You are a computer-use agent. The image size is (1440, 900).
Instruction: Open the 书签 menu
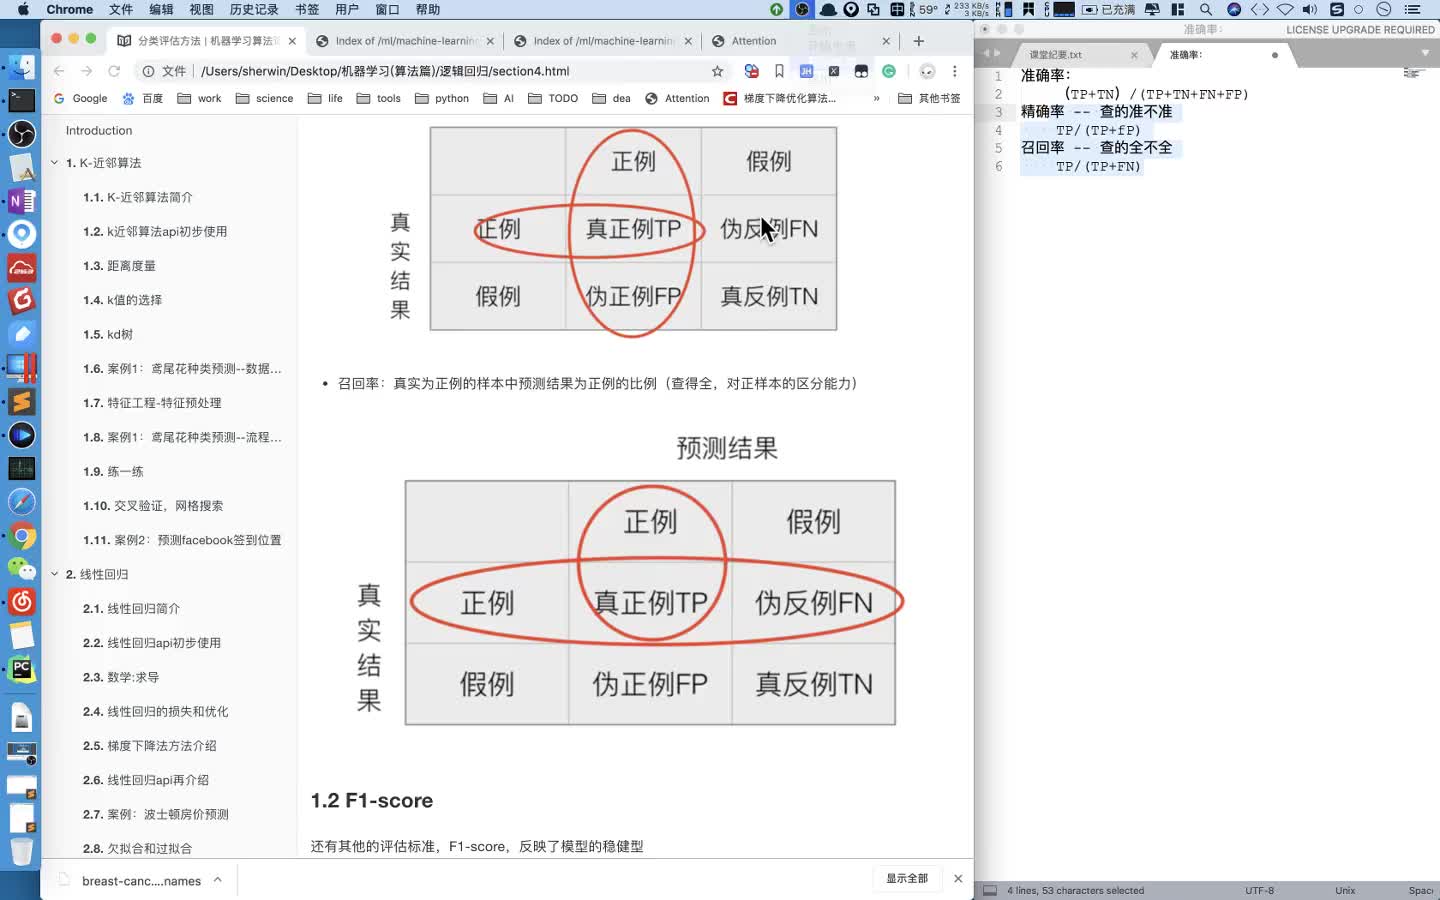307,9
